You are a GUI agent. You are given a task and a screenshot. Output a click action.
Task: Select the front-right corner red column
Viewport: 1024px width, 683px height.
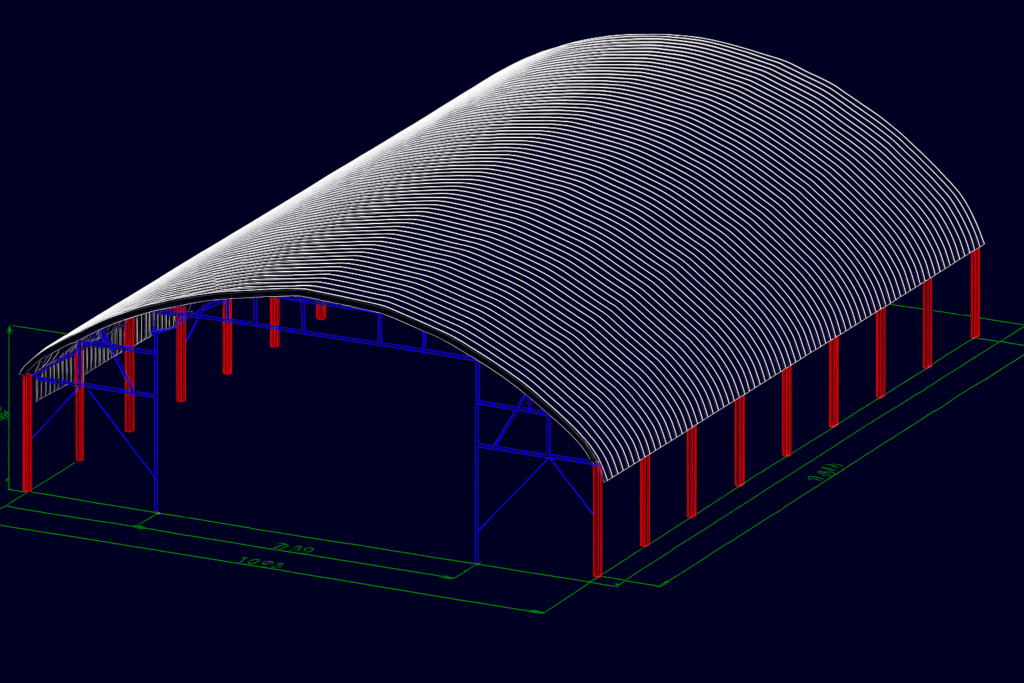point(598,520)
